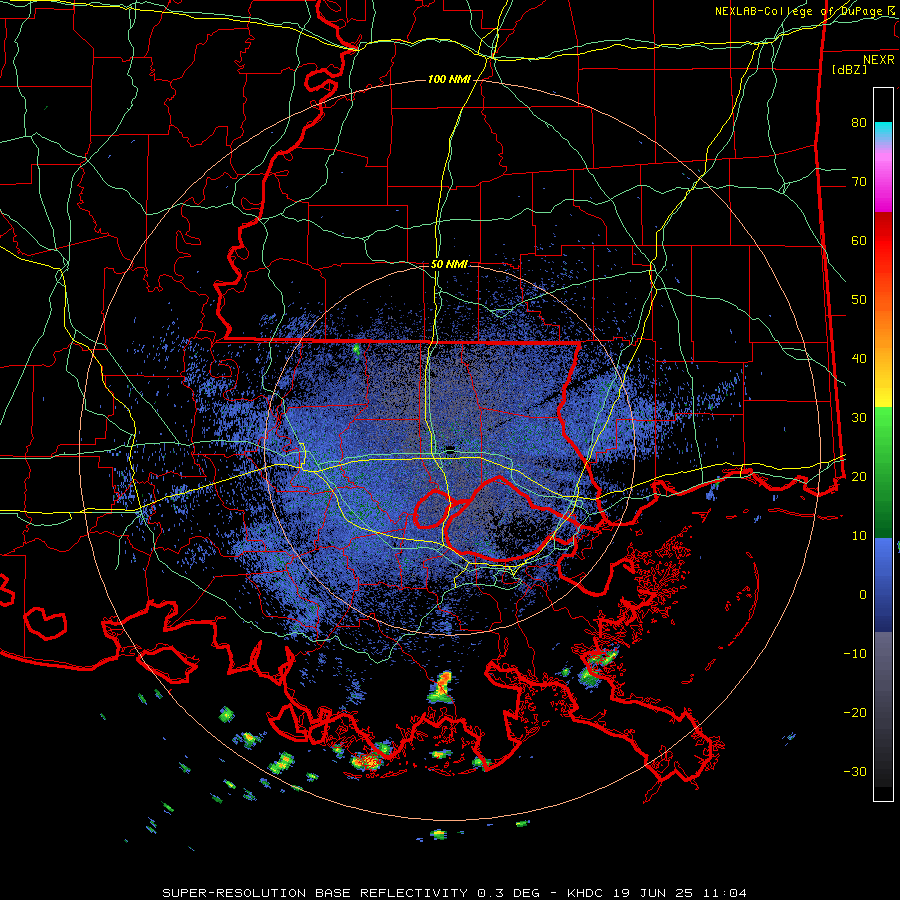This screenshot has width=900, height=900.
Task: Click the green band of the color bar
Action: [883, 472]
